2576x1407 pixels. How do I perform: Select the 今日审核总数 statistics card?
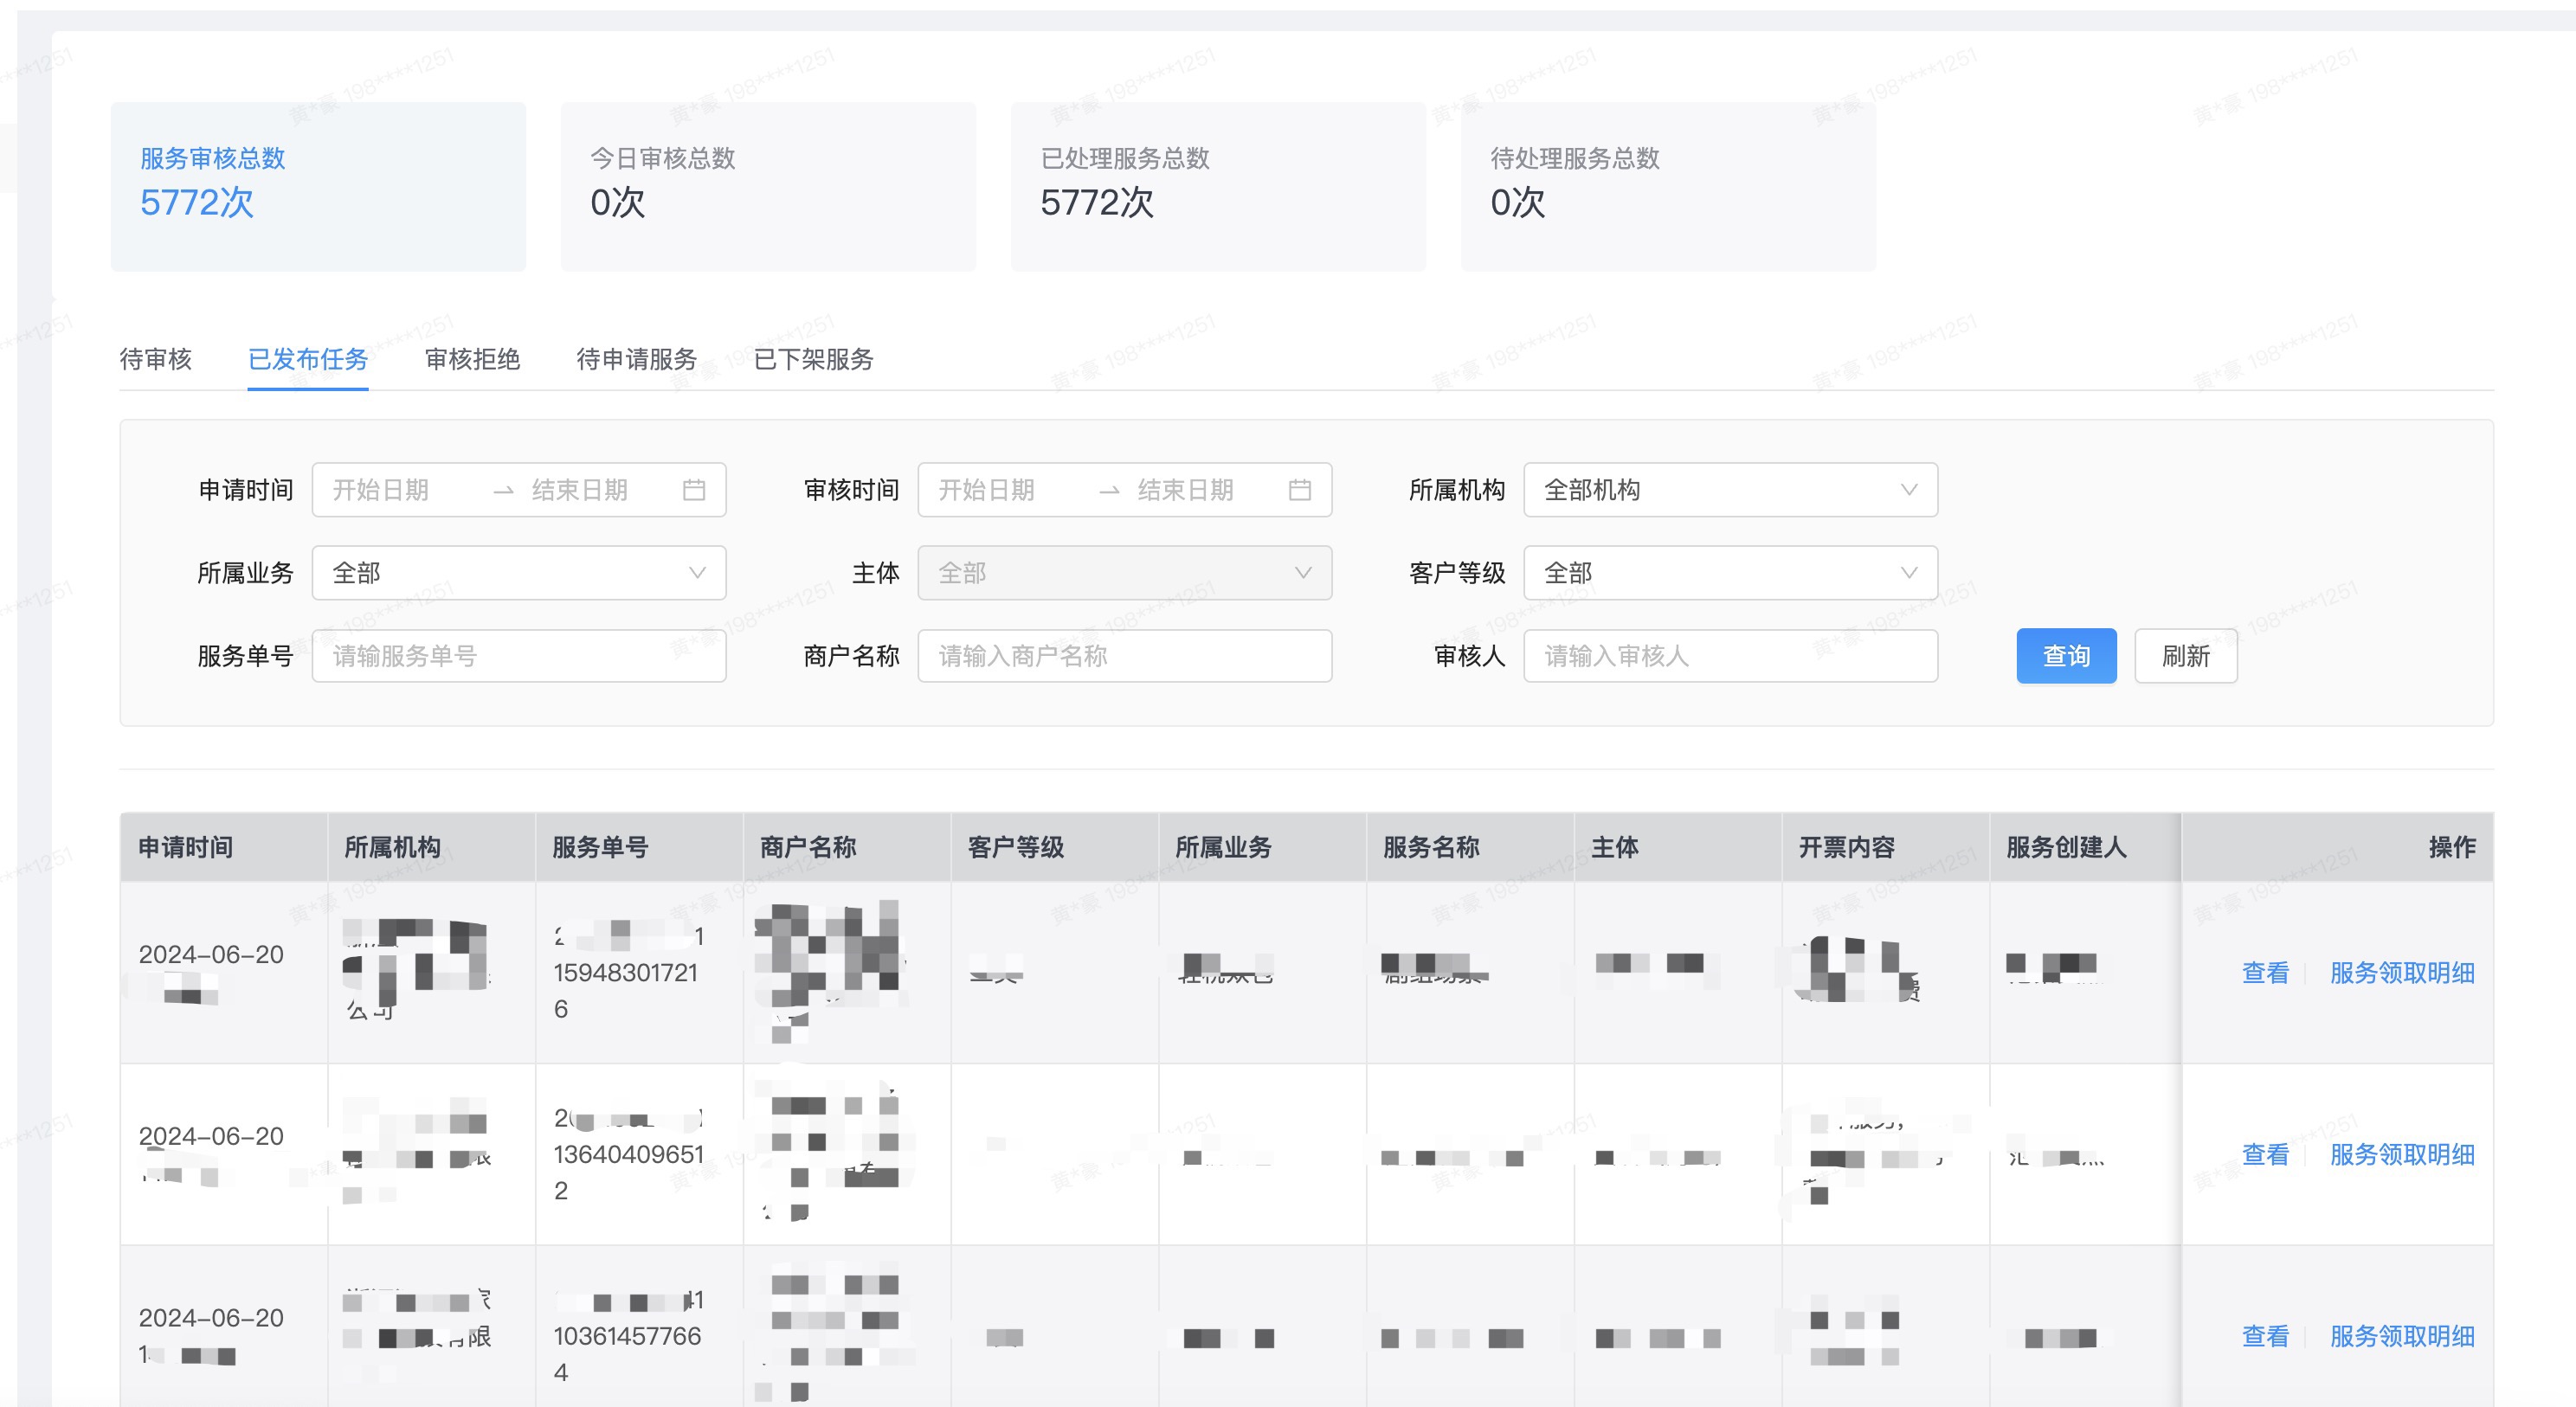point(768,187)
